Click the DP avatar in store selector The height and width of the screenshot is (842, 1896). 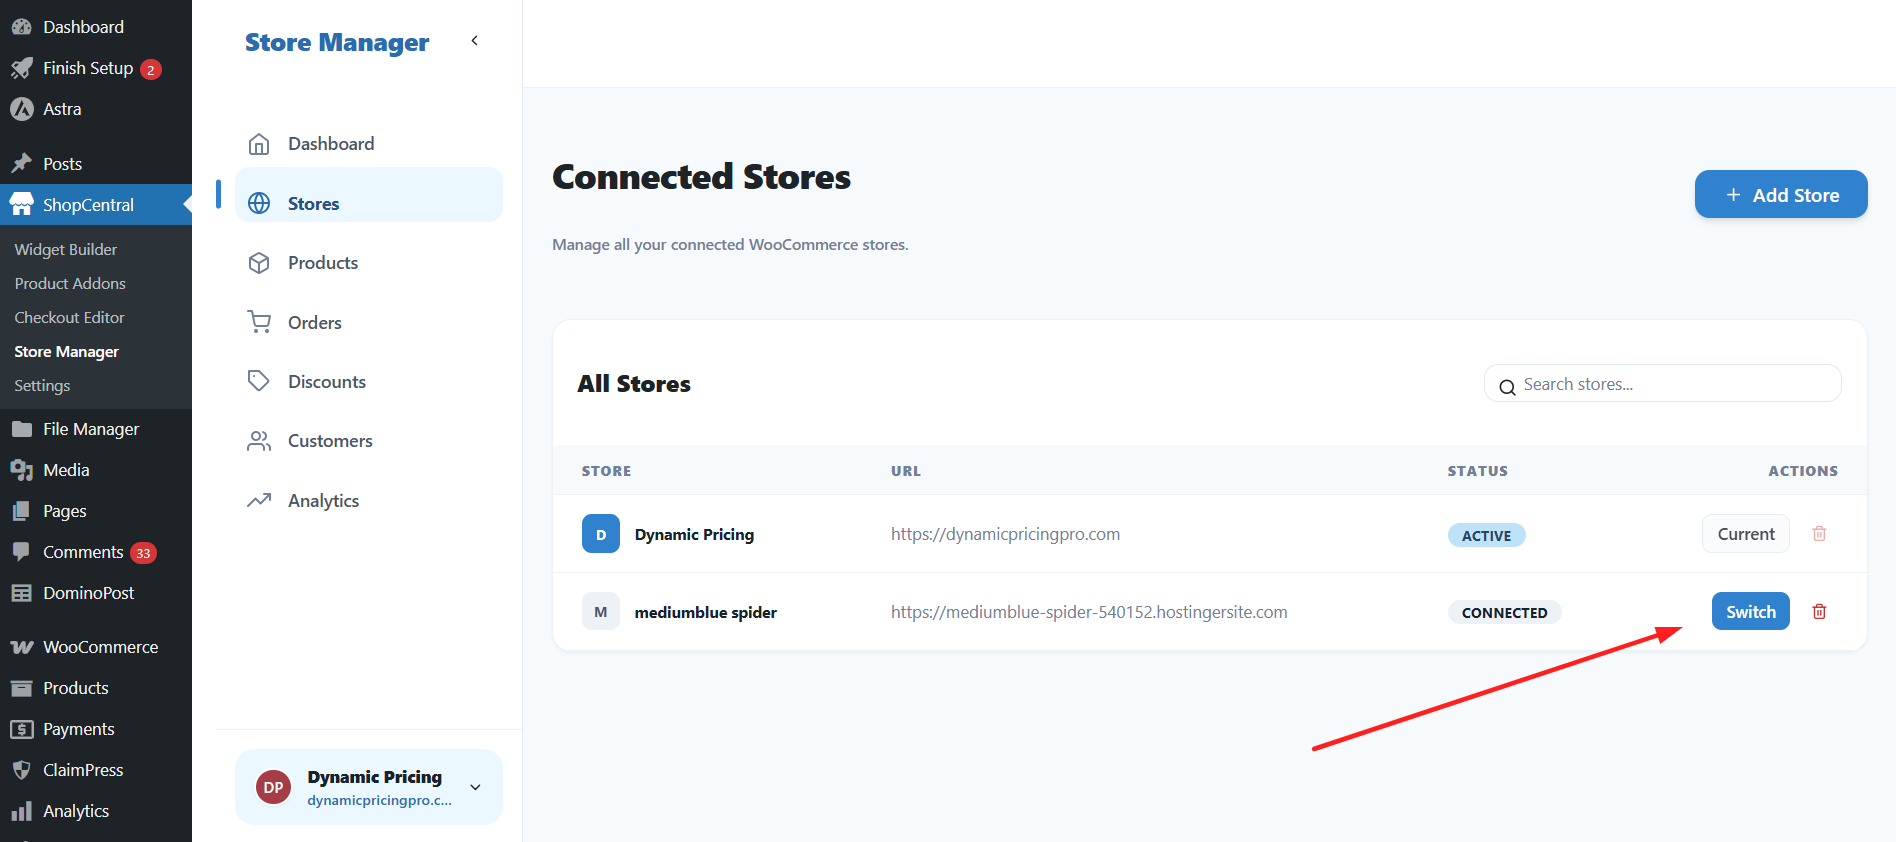click(273, 787)
